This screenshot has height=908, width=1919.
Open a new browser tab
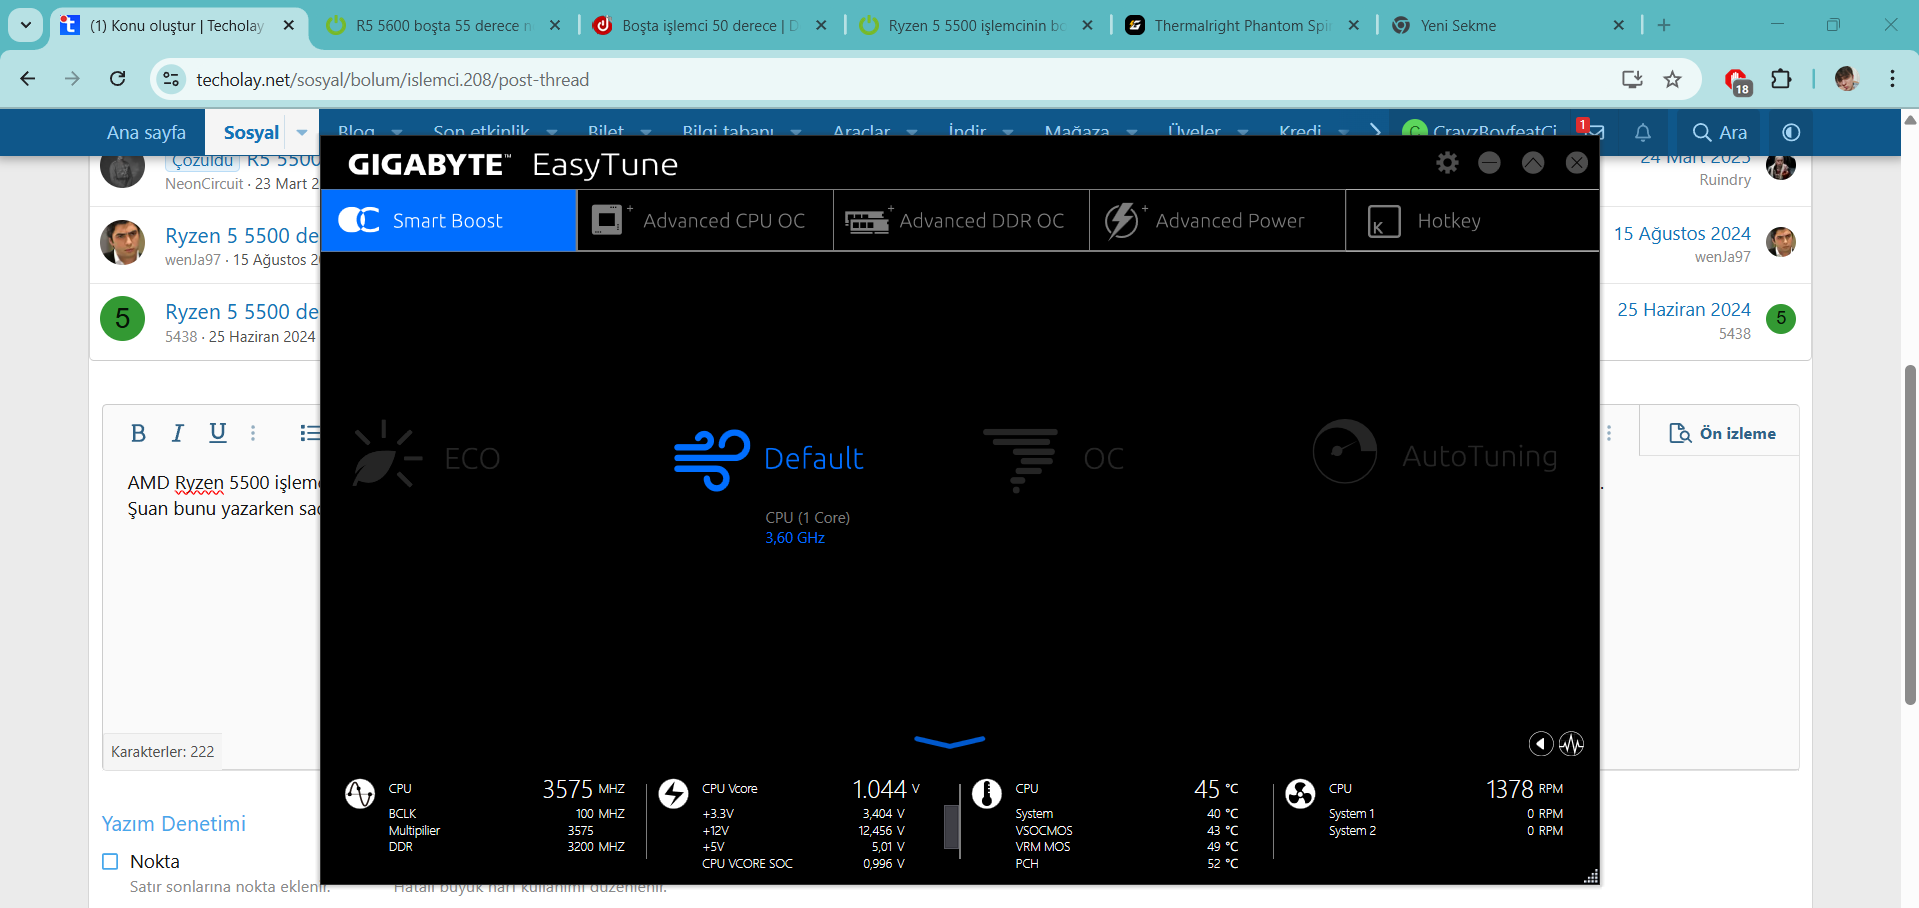pyautogui.click(x=1664, y=25)
